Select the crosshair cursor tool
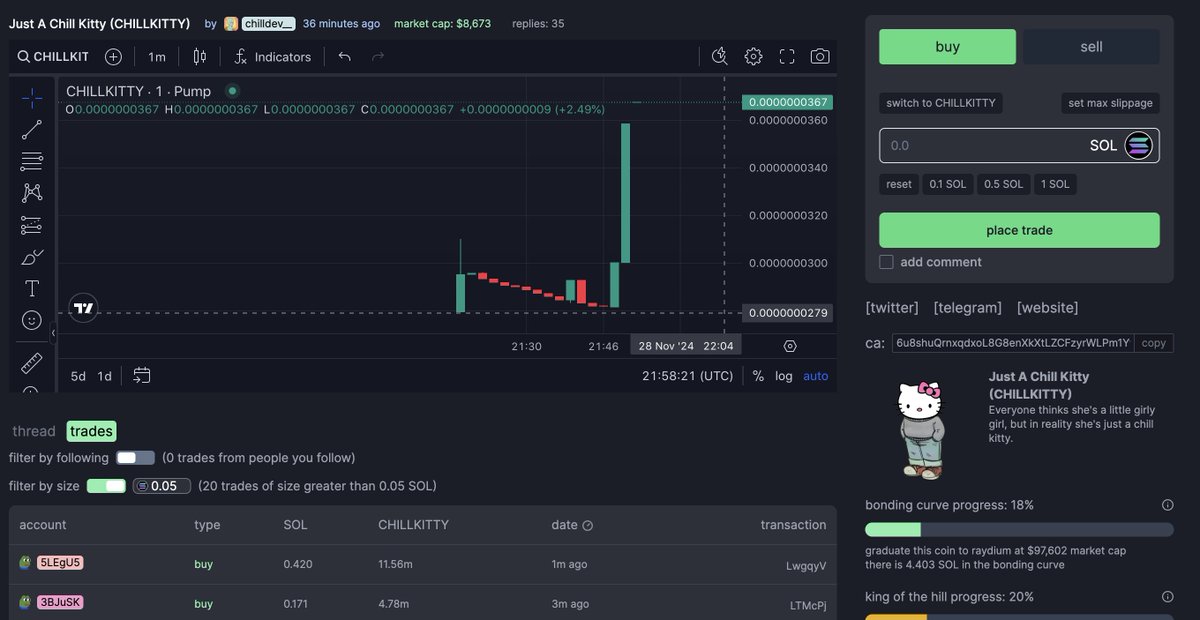The height and width of the screenshot is (620, 1200). [32, 97]
